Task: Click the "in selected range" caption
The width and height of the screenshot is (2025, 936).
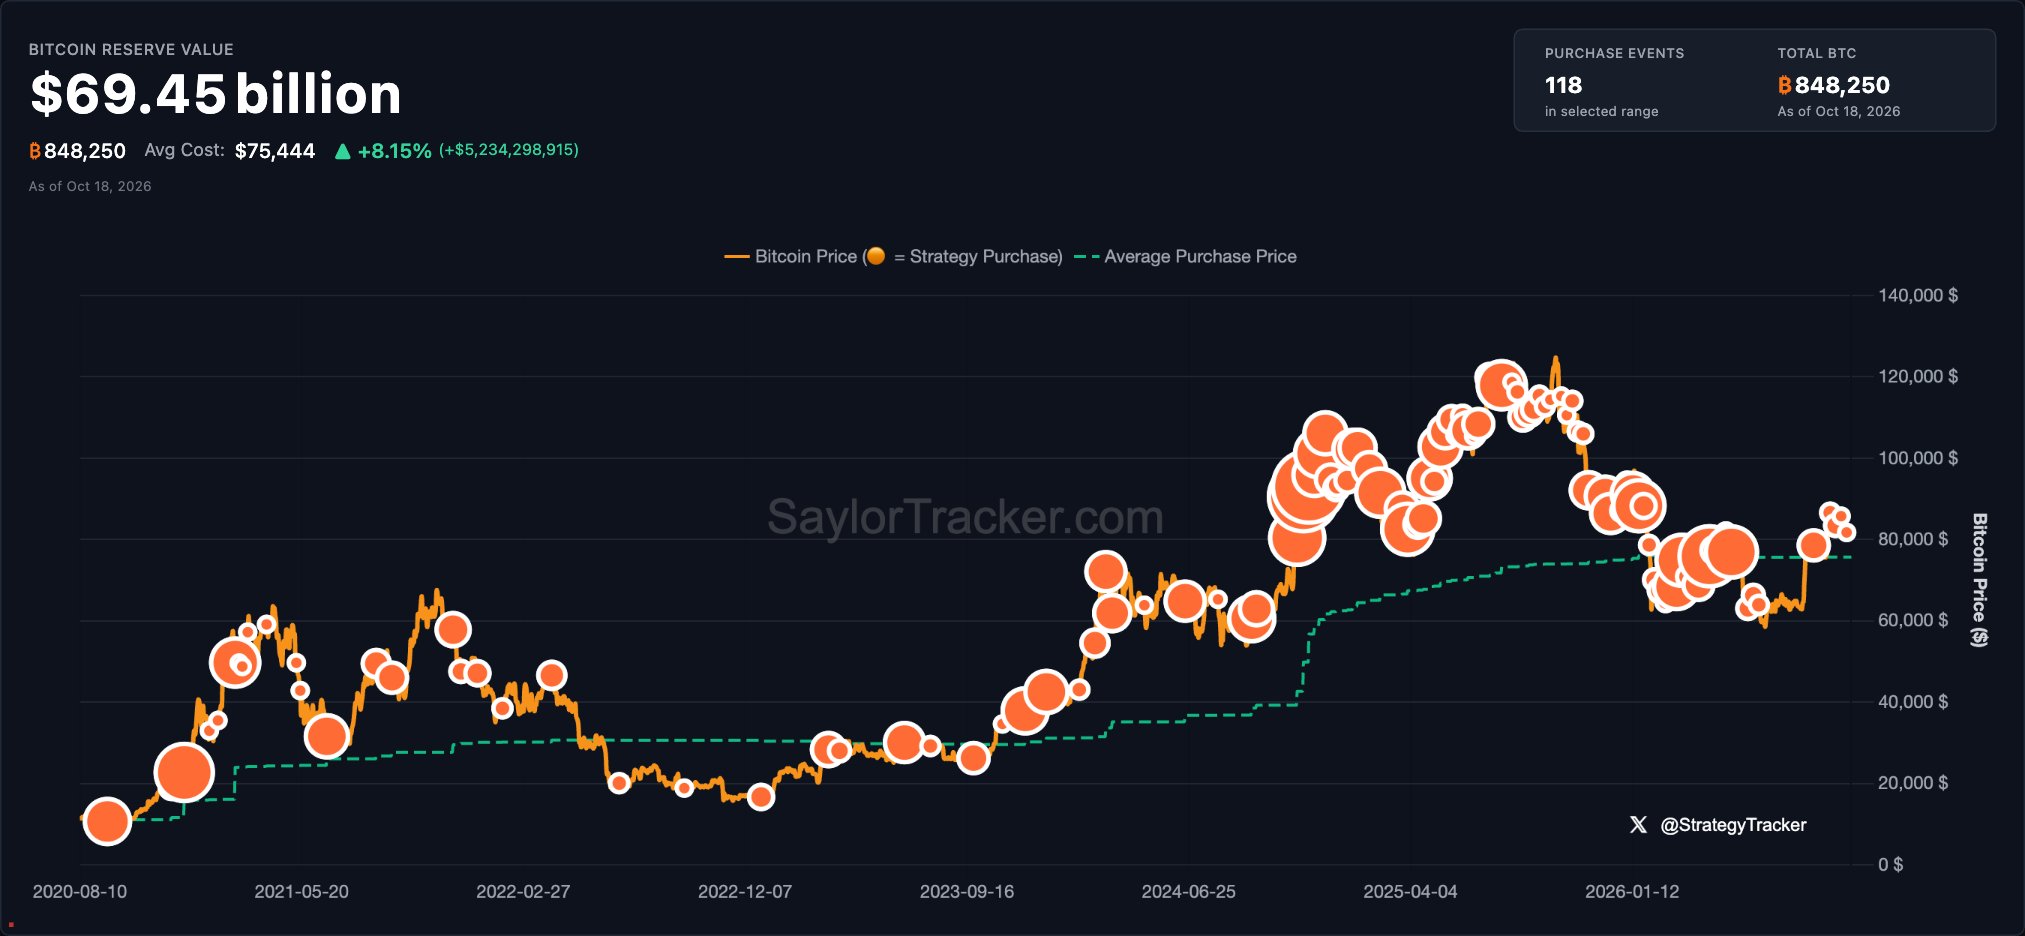Action: tap(1602, 112)
